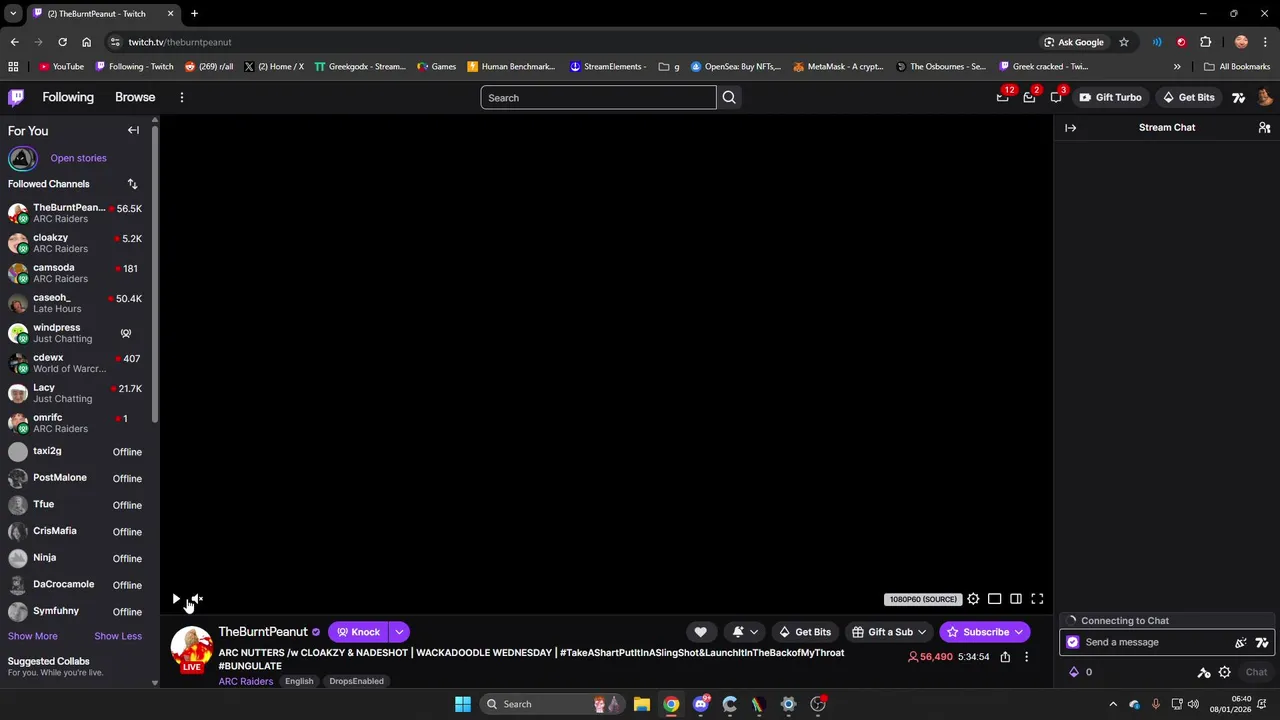The width and height of the screenshot is (1280, 720).
Task: Open TheBurntPeanut channel avatar
Action: 191,648
